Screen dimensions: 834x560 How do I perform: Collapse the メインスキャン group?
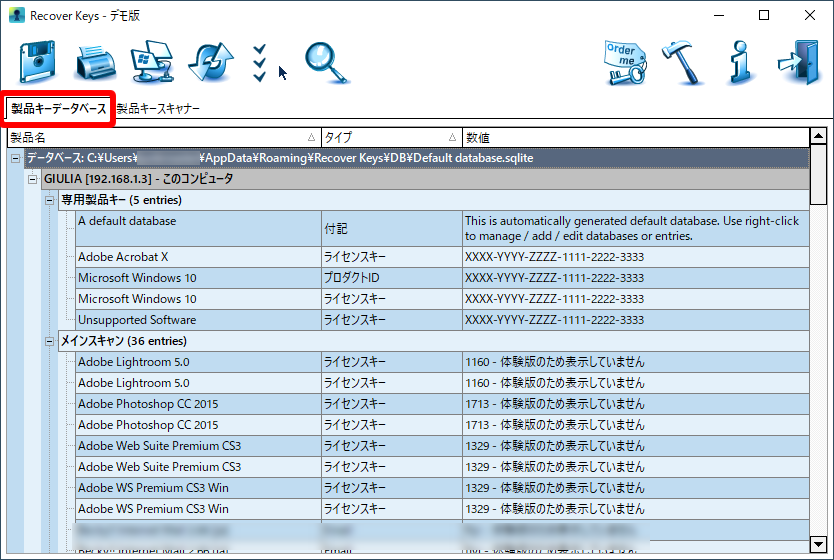pos(50,341)
